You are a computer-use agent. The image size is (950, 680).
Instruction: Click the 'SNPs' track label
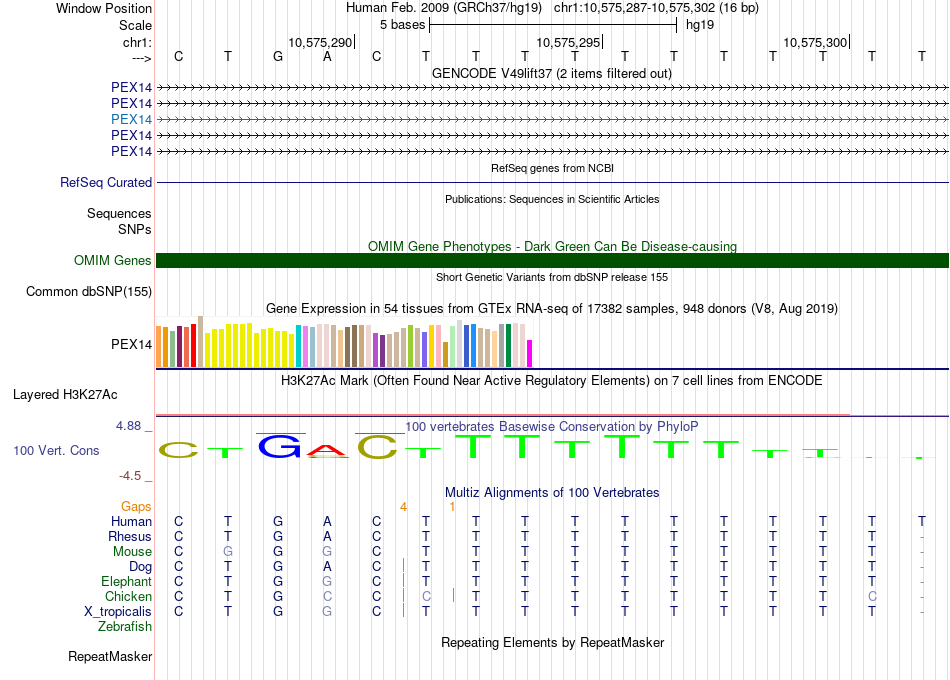135,229
